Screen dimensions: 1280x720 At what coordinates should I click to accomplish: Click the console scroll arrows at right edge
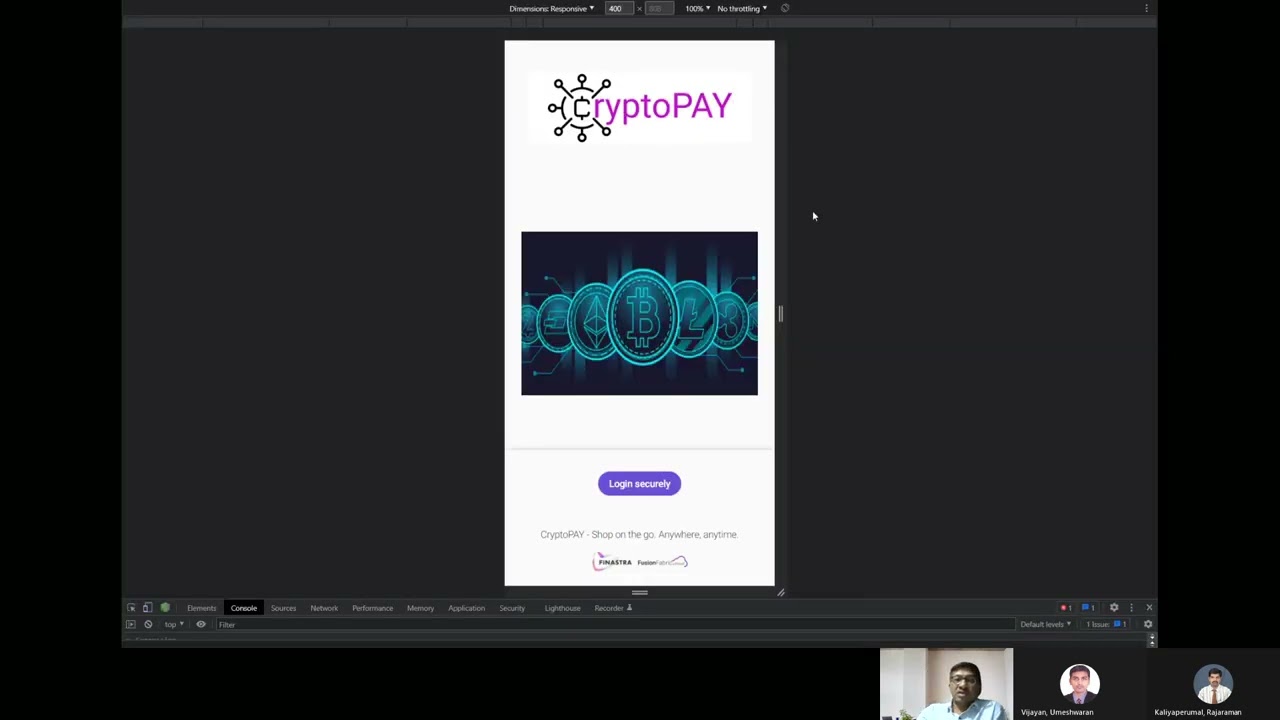[x=1152, y=639]
